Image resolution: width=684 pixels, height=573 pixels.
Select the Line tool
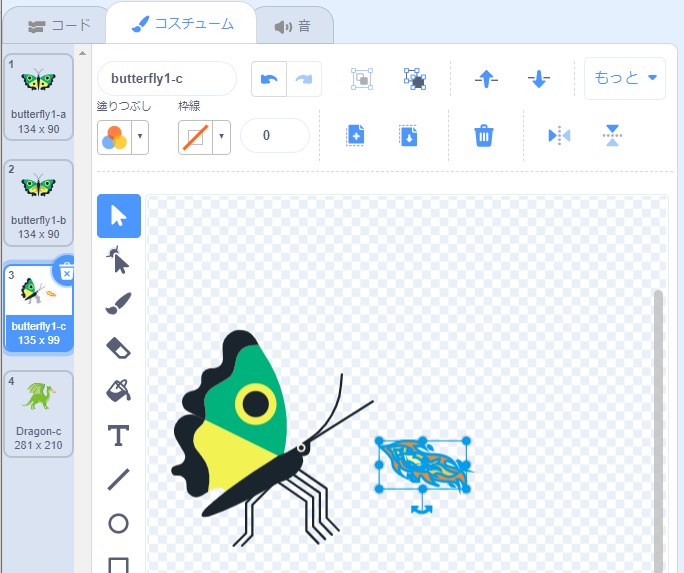click(119, 479)
